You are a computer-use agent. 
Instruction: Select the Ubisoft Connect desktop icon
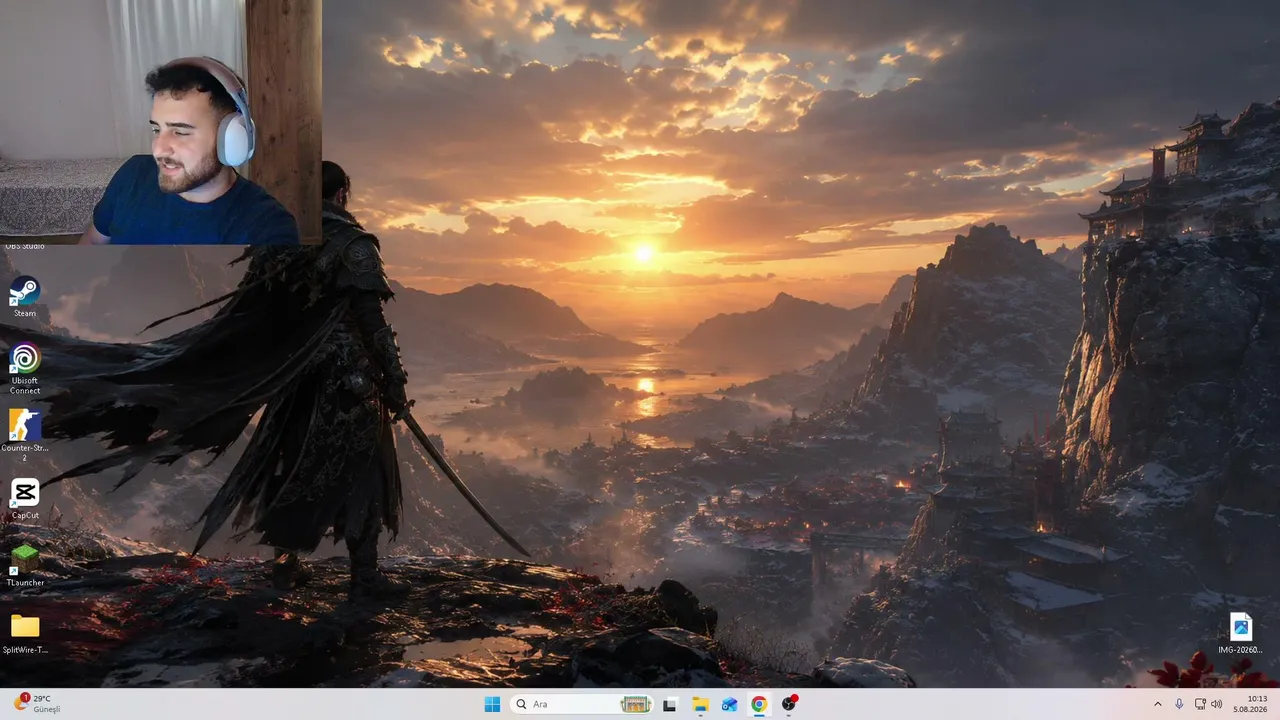point(25,369)
